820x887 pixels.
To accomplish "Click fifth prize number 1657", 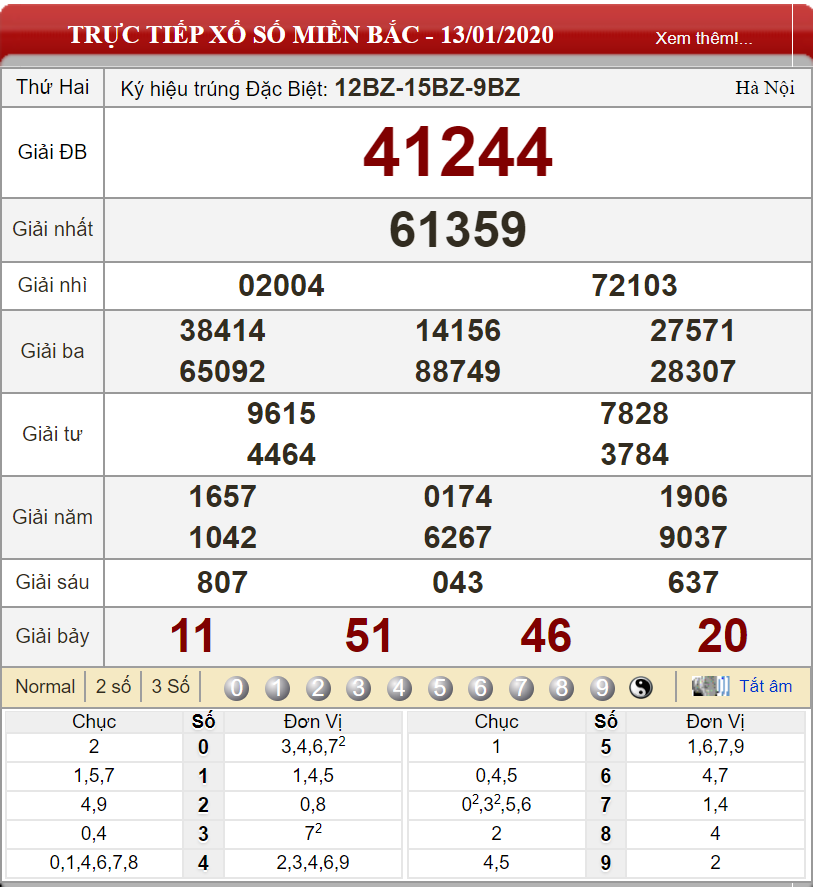I will pyautogui.click(x=222, y=497).
